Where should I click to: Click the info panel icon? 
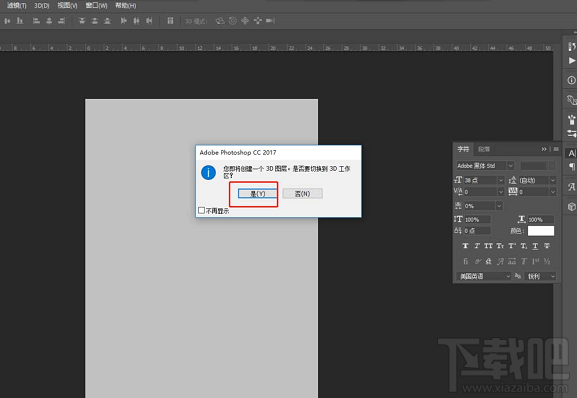point(571,80)
